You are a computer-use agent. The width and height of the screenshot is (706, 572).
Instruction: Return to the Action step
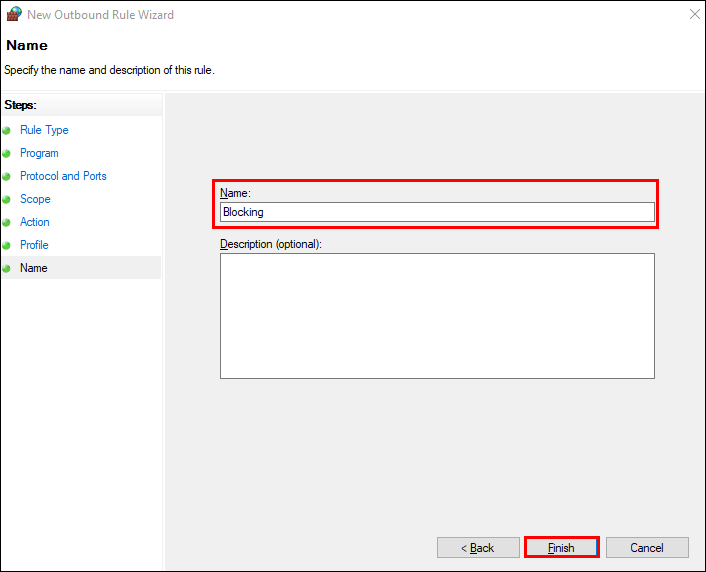(35, 222)
